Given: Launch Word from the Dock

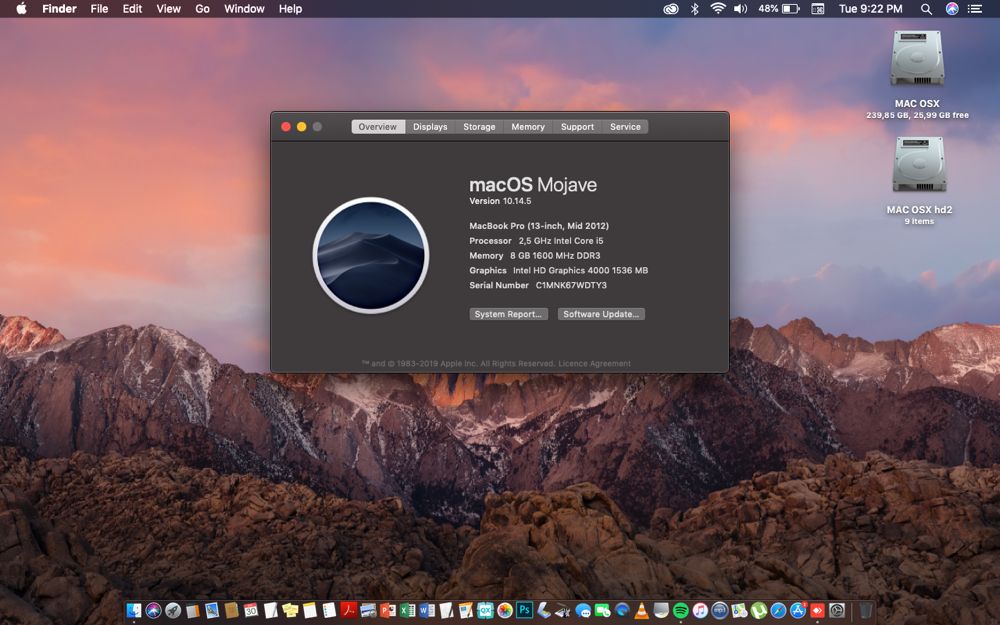Looking at the screenshot, I should coord(427,610).
